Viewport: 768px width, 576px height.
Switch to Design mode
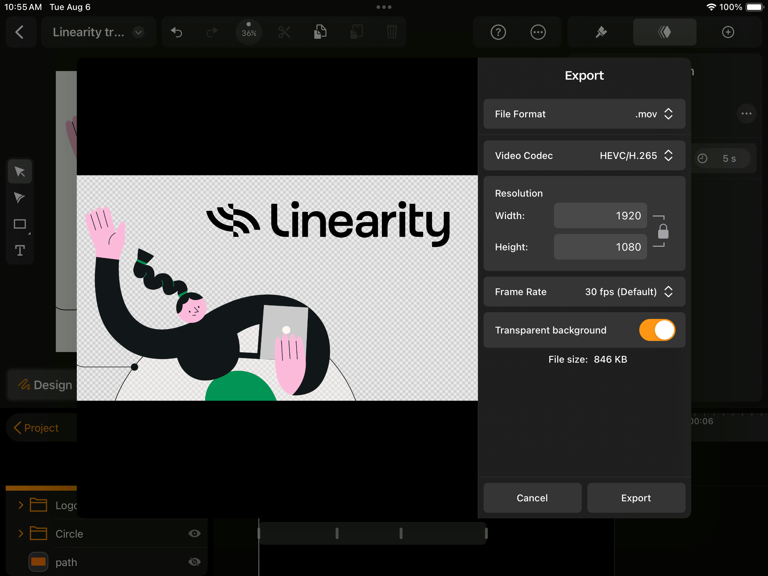(43, 385)
